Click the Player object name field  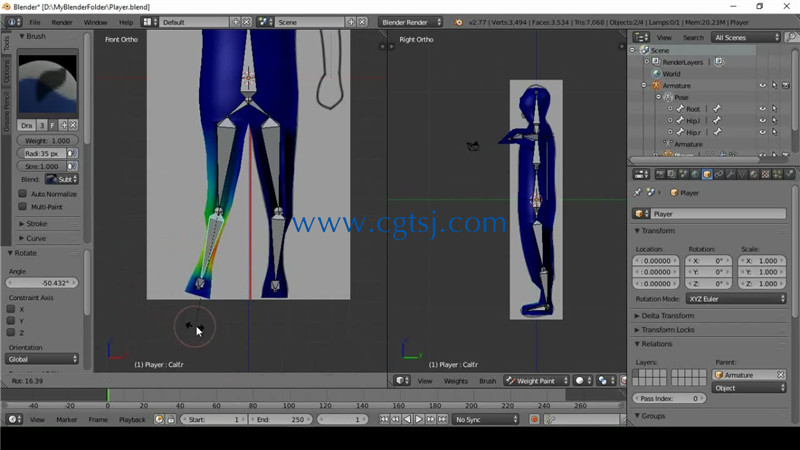tap(718, 214)
